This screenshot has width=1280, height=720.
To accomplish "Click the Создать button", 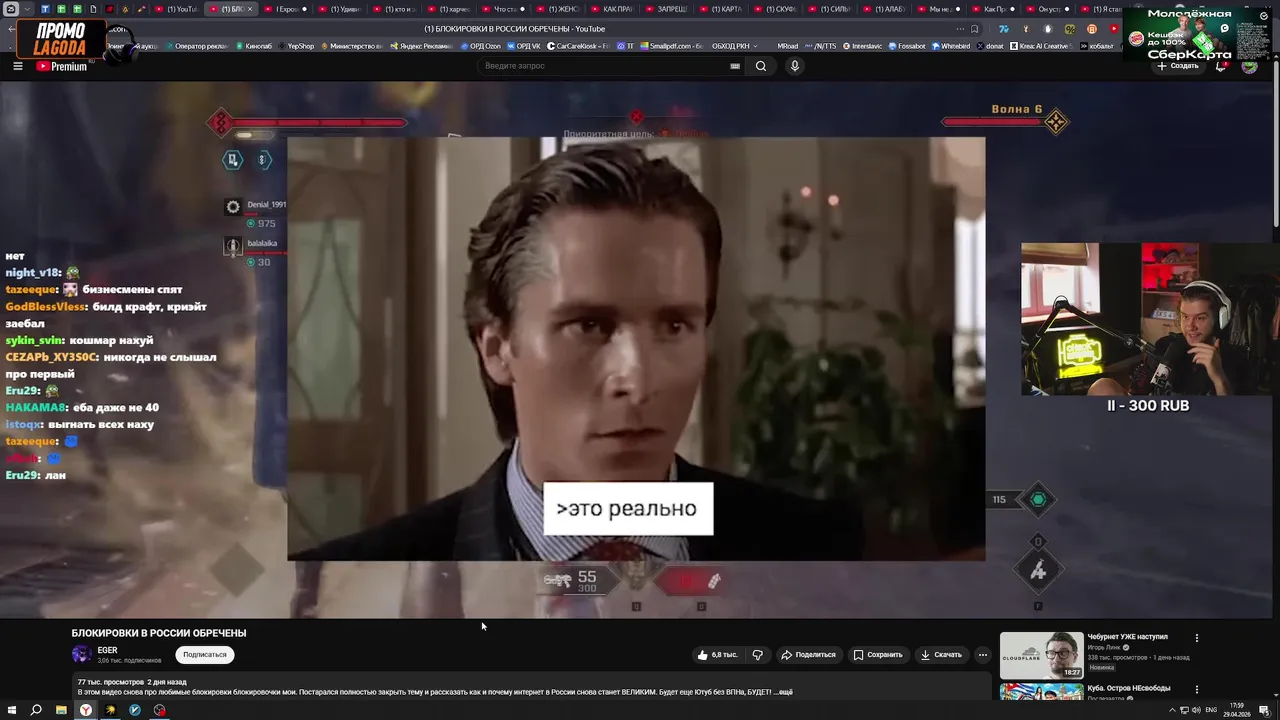I will tap(1177, 66).
